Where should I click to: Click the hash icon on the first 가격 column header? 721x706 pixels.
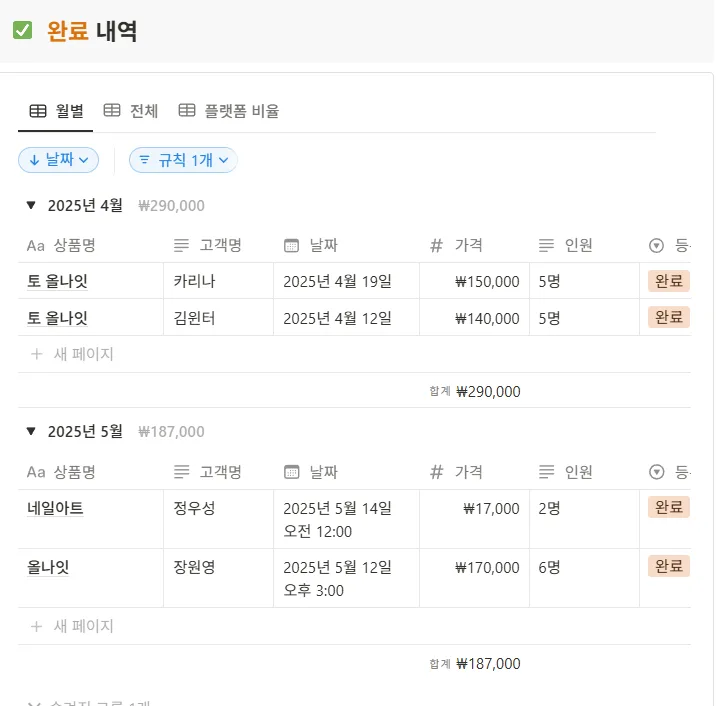(x=436, y=245)
